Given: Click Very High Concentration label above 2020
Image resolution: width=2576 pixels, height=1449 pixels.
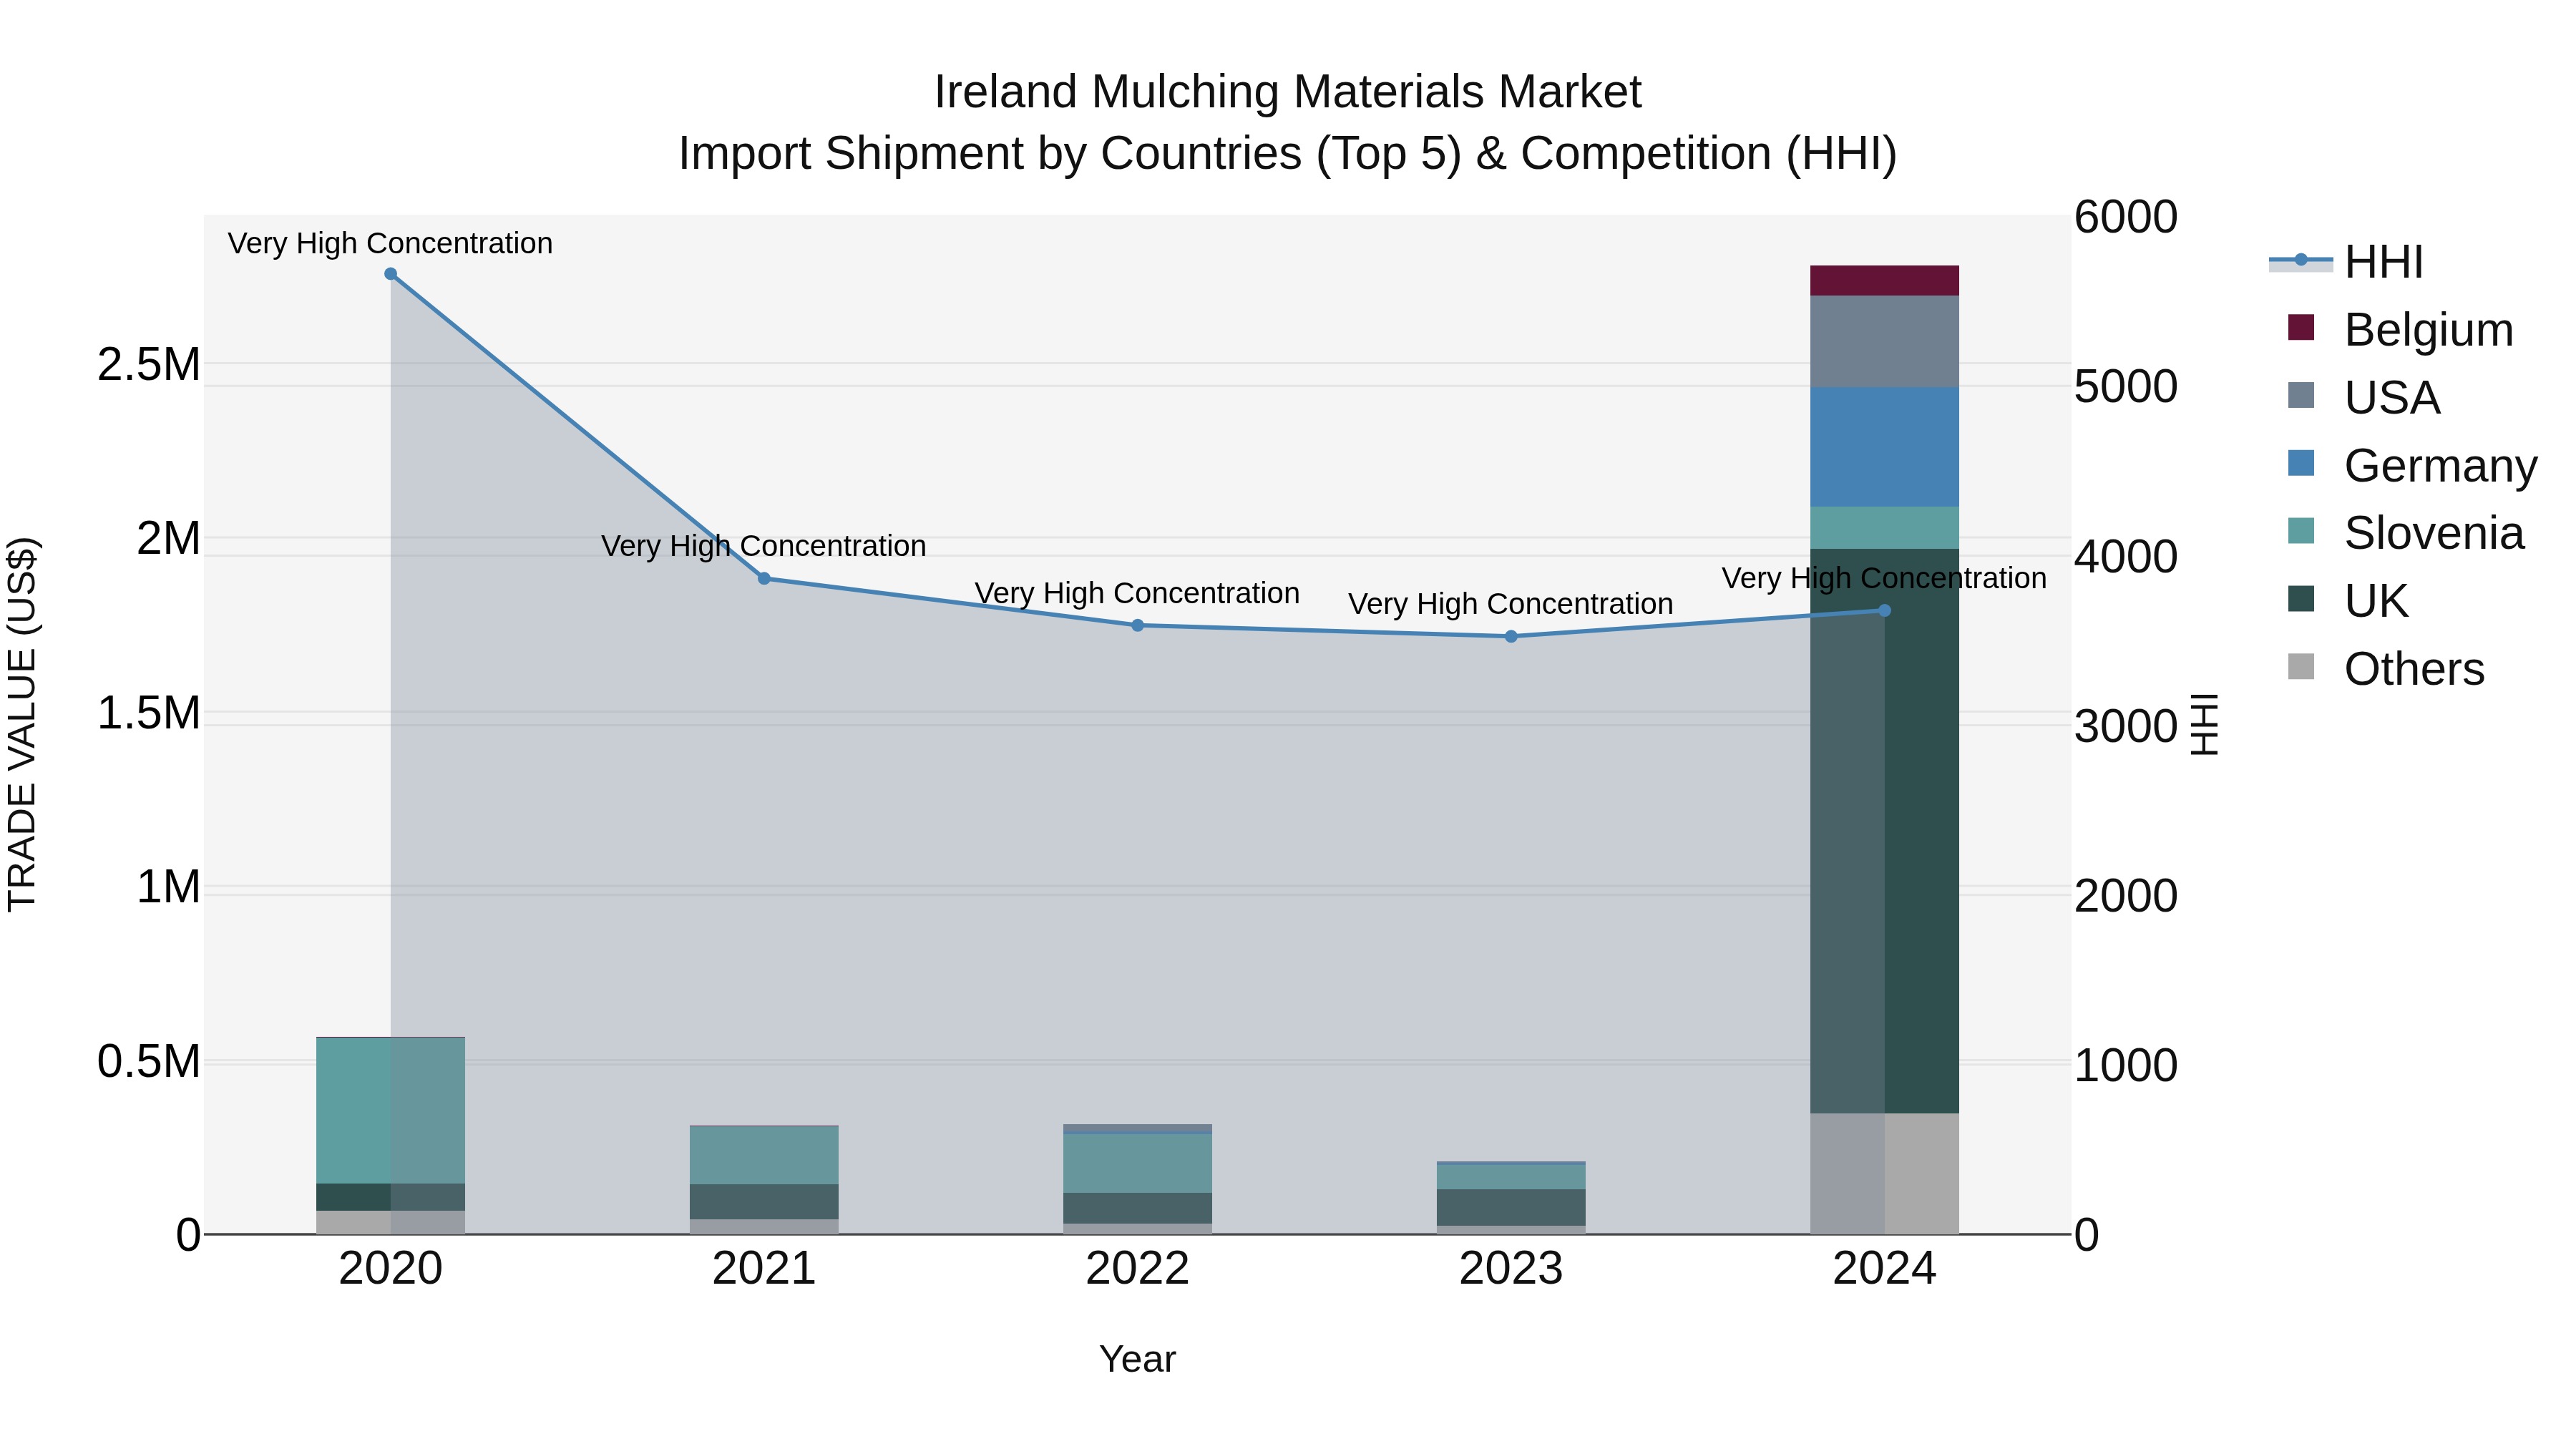Looking at the screenshot, I should tap(390, 243).
